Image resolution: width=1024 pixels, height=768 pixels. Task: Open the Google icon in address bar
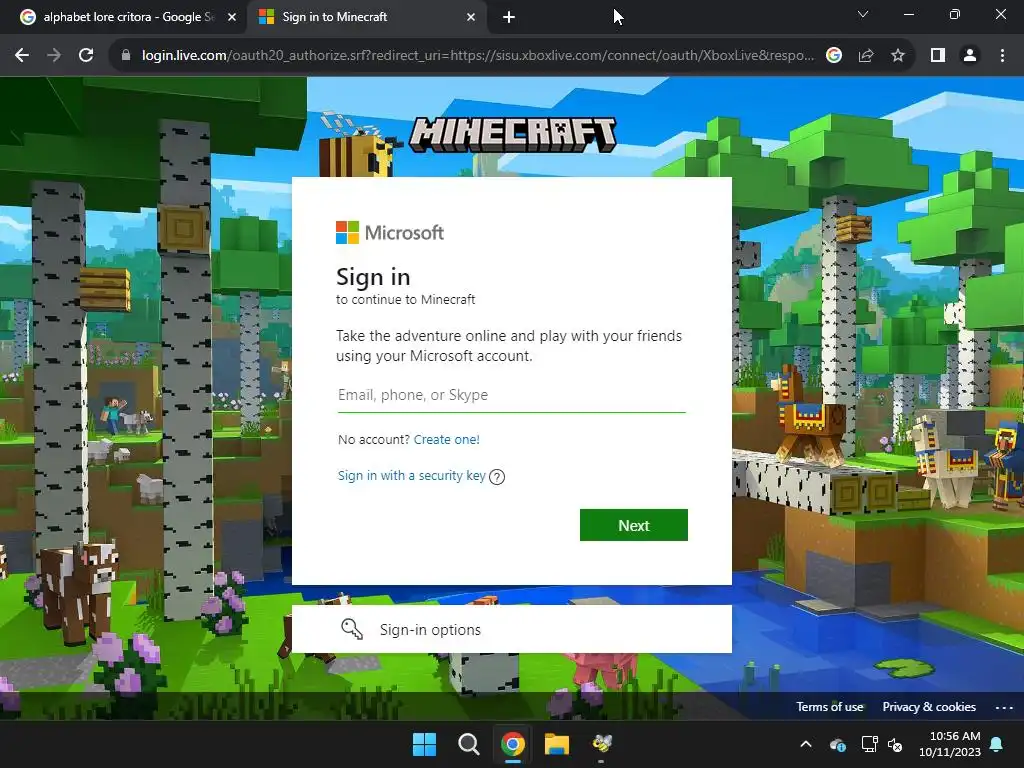pos(833,56)
